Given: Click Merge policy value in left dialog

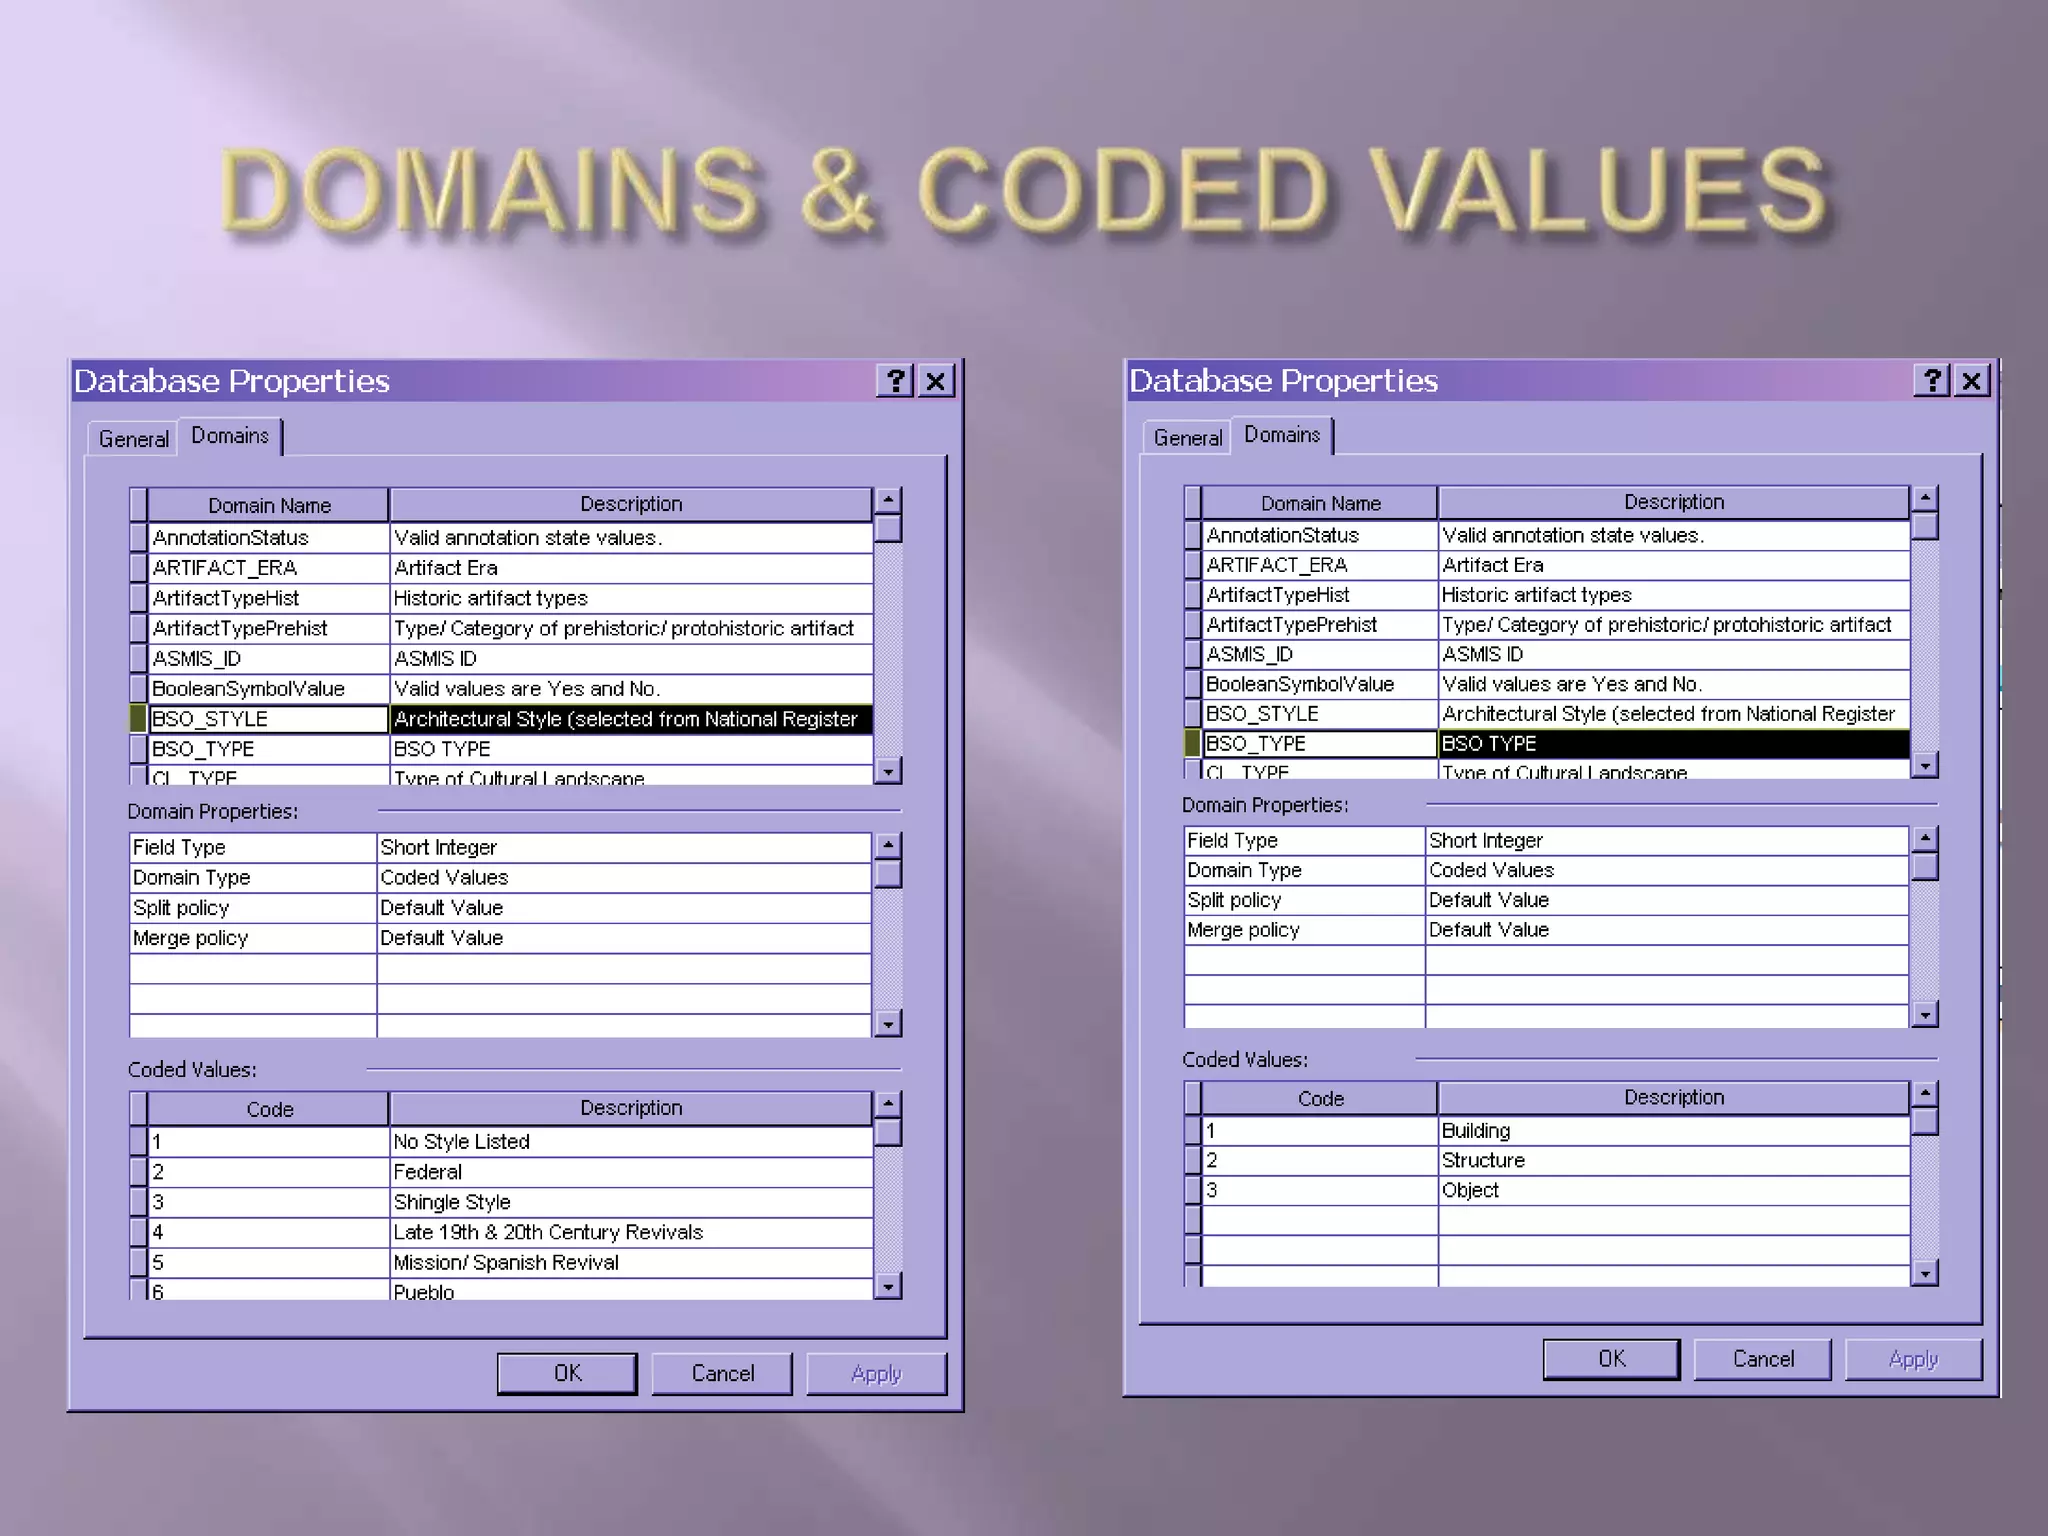Looking at the screenshot, I should (623, 938).
